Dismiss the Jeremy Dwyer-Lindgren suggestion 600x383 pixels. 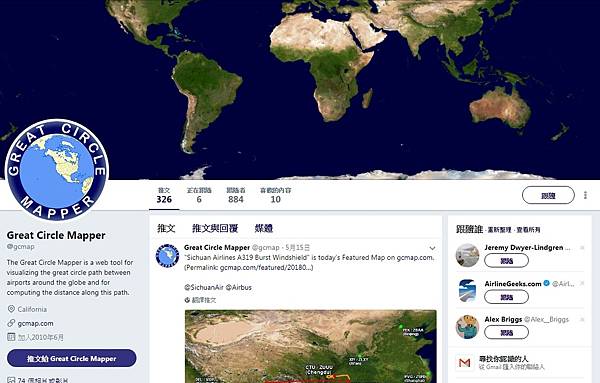[x=582, y=248]
